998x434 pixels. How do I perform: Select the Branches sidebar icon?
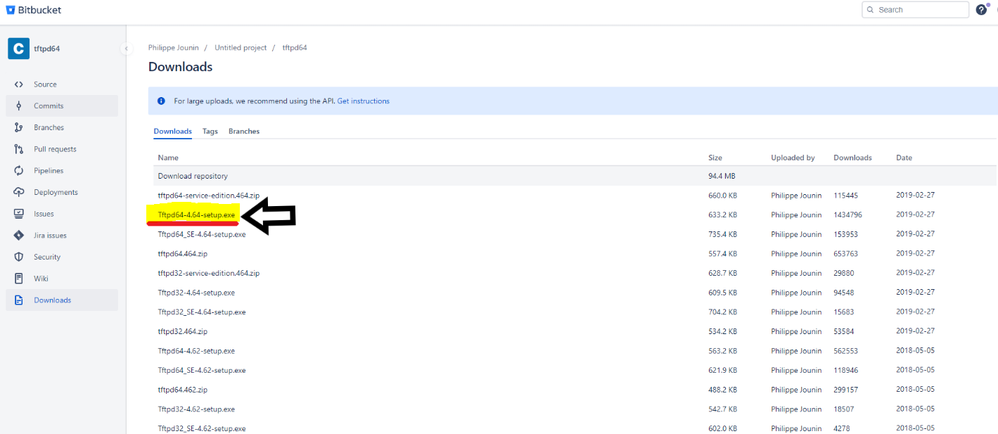[x=19, y=128]
